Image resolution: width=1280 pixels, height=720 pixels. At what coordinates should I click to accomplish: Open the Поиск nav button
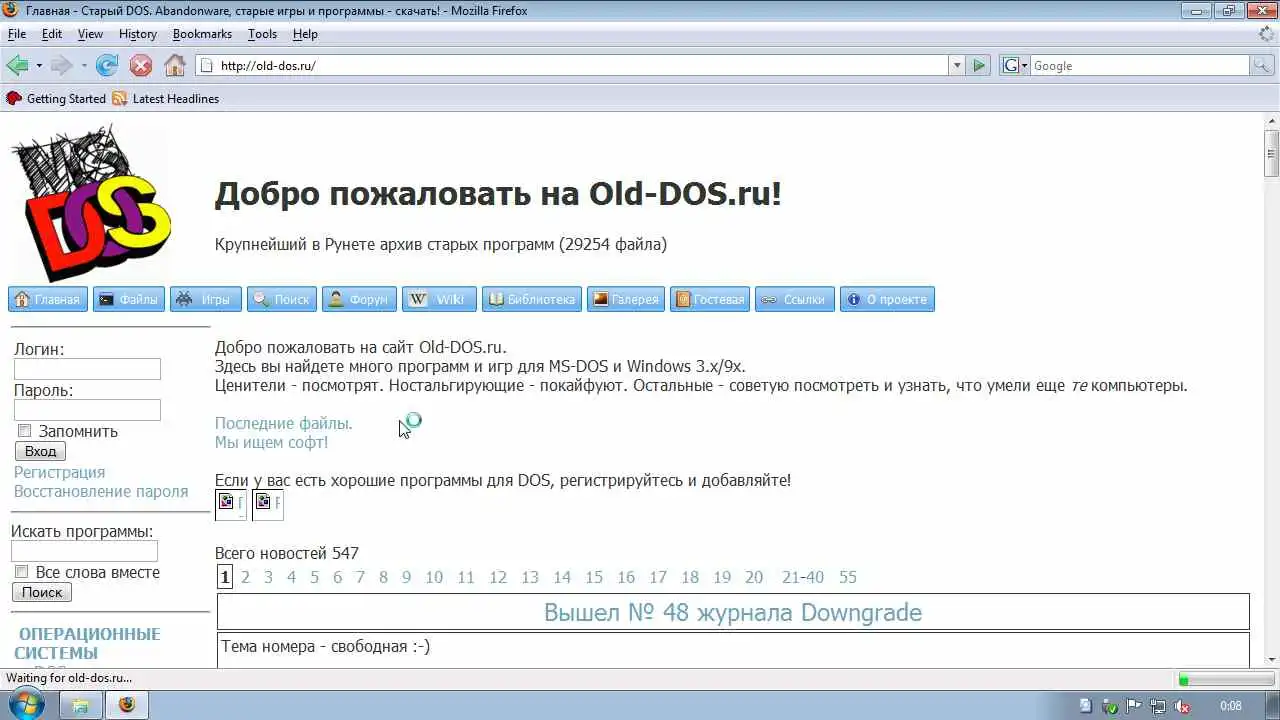pyautogui.click(x=282, y=299)
